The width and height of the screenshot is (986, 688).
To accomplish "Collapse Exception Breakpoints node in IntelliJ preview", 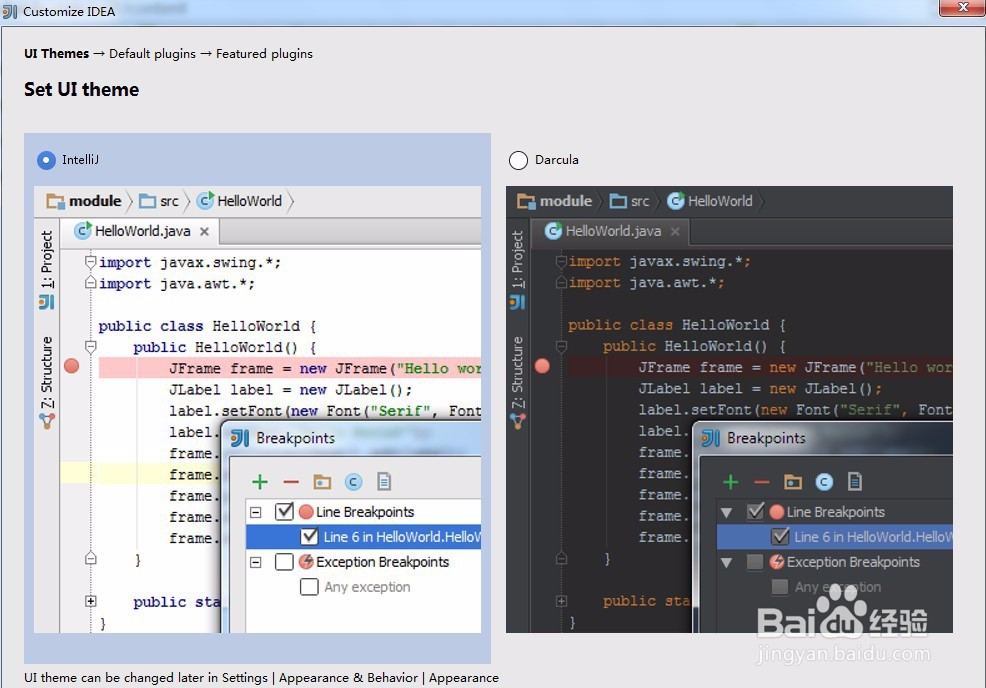I will click(255, 562).
